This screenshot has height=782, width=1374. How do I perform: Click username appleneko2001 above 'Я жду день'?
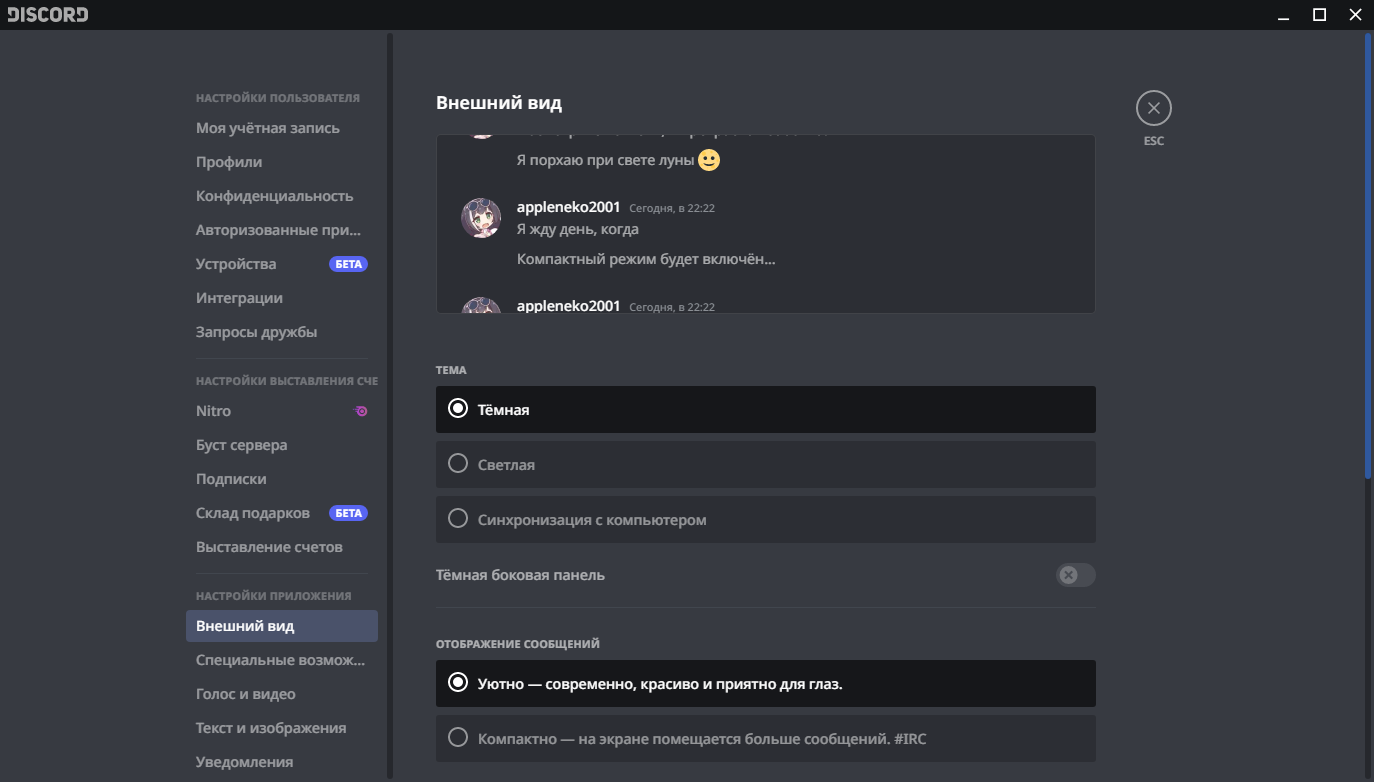click(568, 207)
